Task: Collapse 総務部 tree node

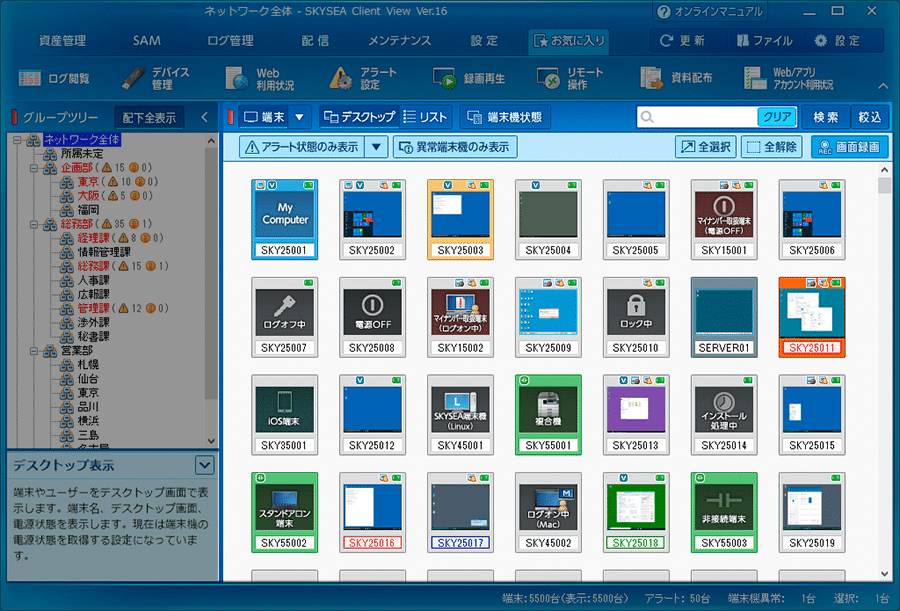Action: tap(34, 224)
